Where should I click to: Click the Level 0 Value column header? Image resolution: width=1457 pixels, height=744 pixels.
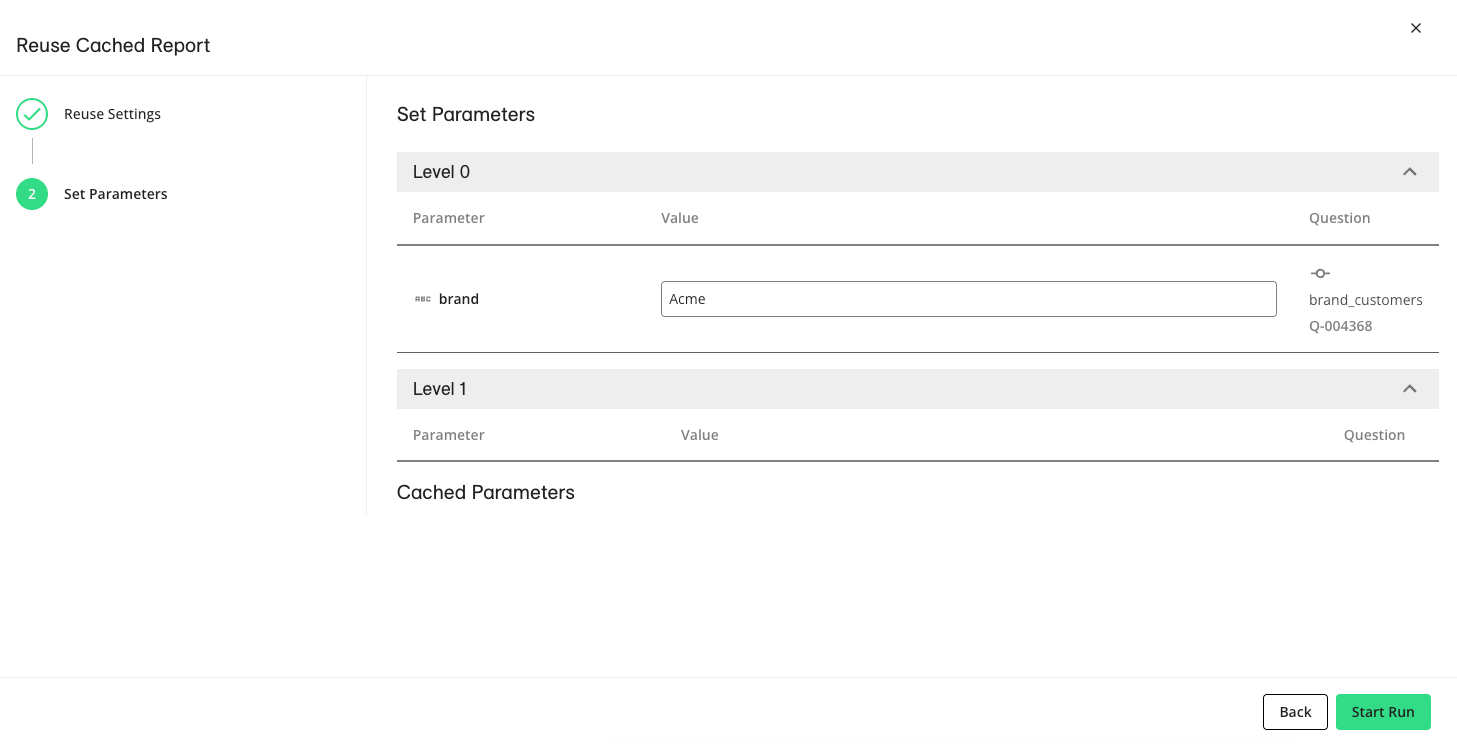pos(680,218)
